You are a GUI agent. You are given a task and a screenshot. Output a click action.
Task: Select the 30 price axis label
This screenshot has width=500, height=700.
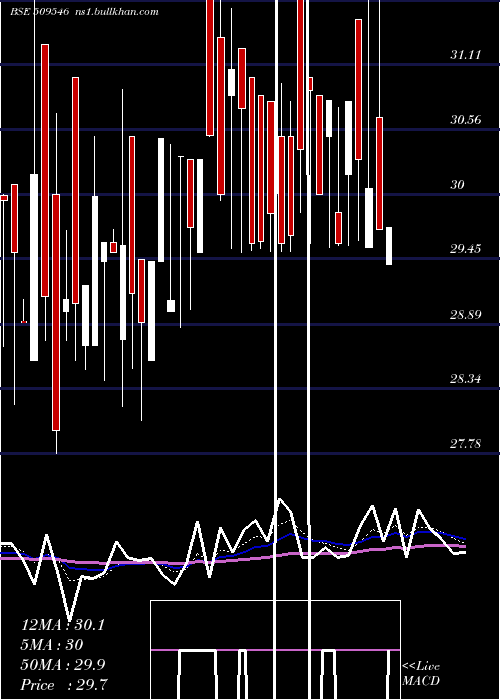(x=457, y=184)
